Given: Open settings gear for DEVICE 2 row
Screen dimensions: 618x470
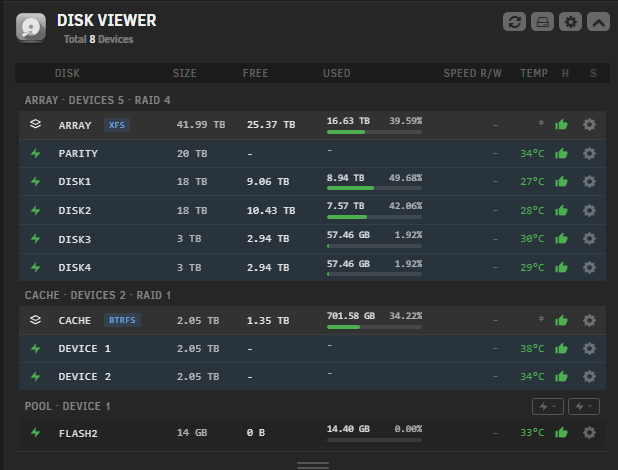Looking at the screenshot, I should pyautogui.click(x=589, y=377).
